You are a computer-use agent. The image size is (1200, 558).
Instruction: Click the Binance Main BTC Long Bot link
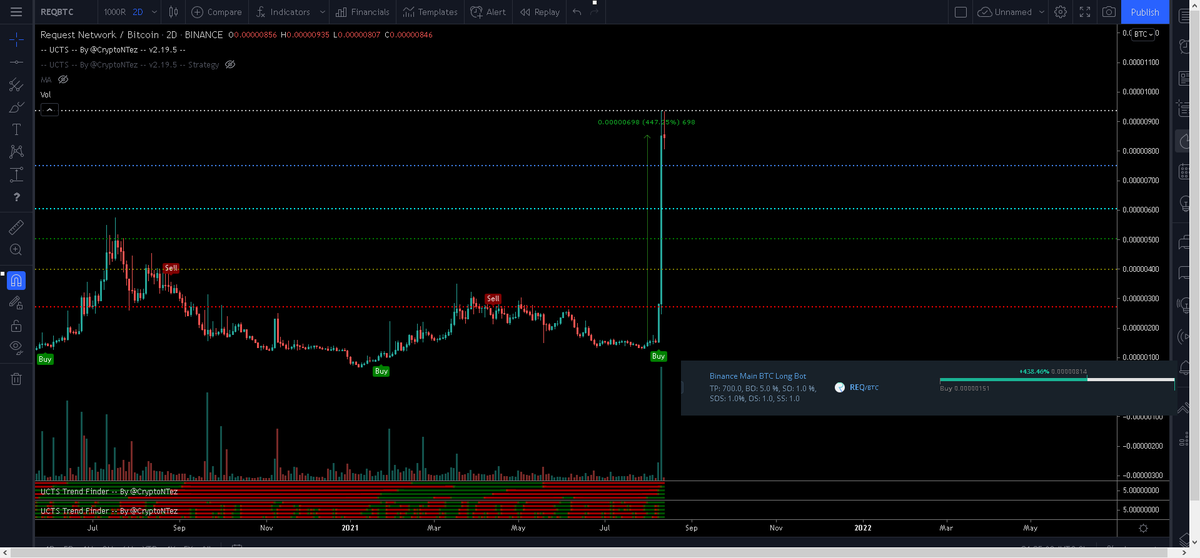click(x=757, y=376)
